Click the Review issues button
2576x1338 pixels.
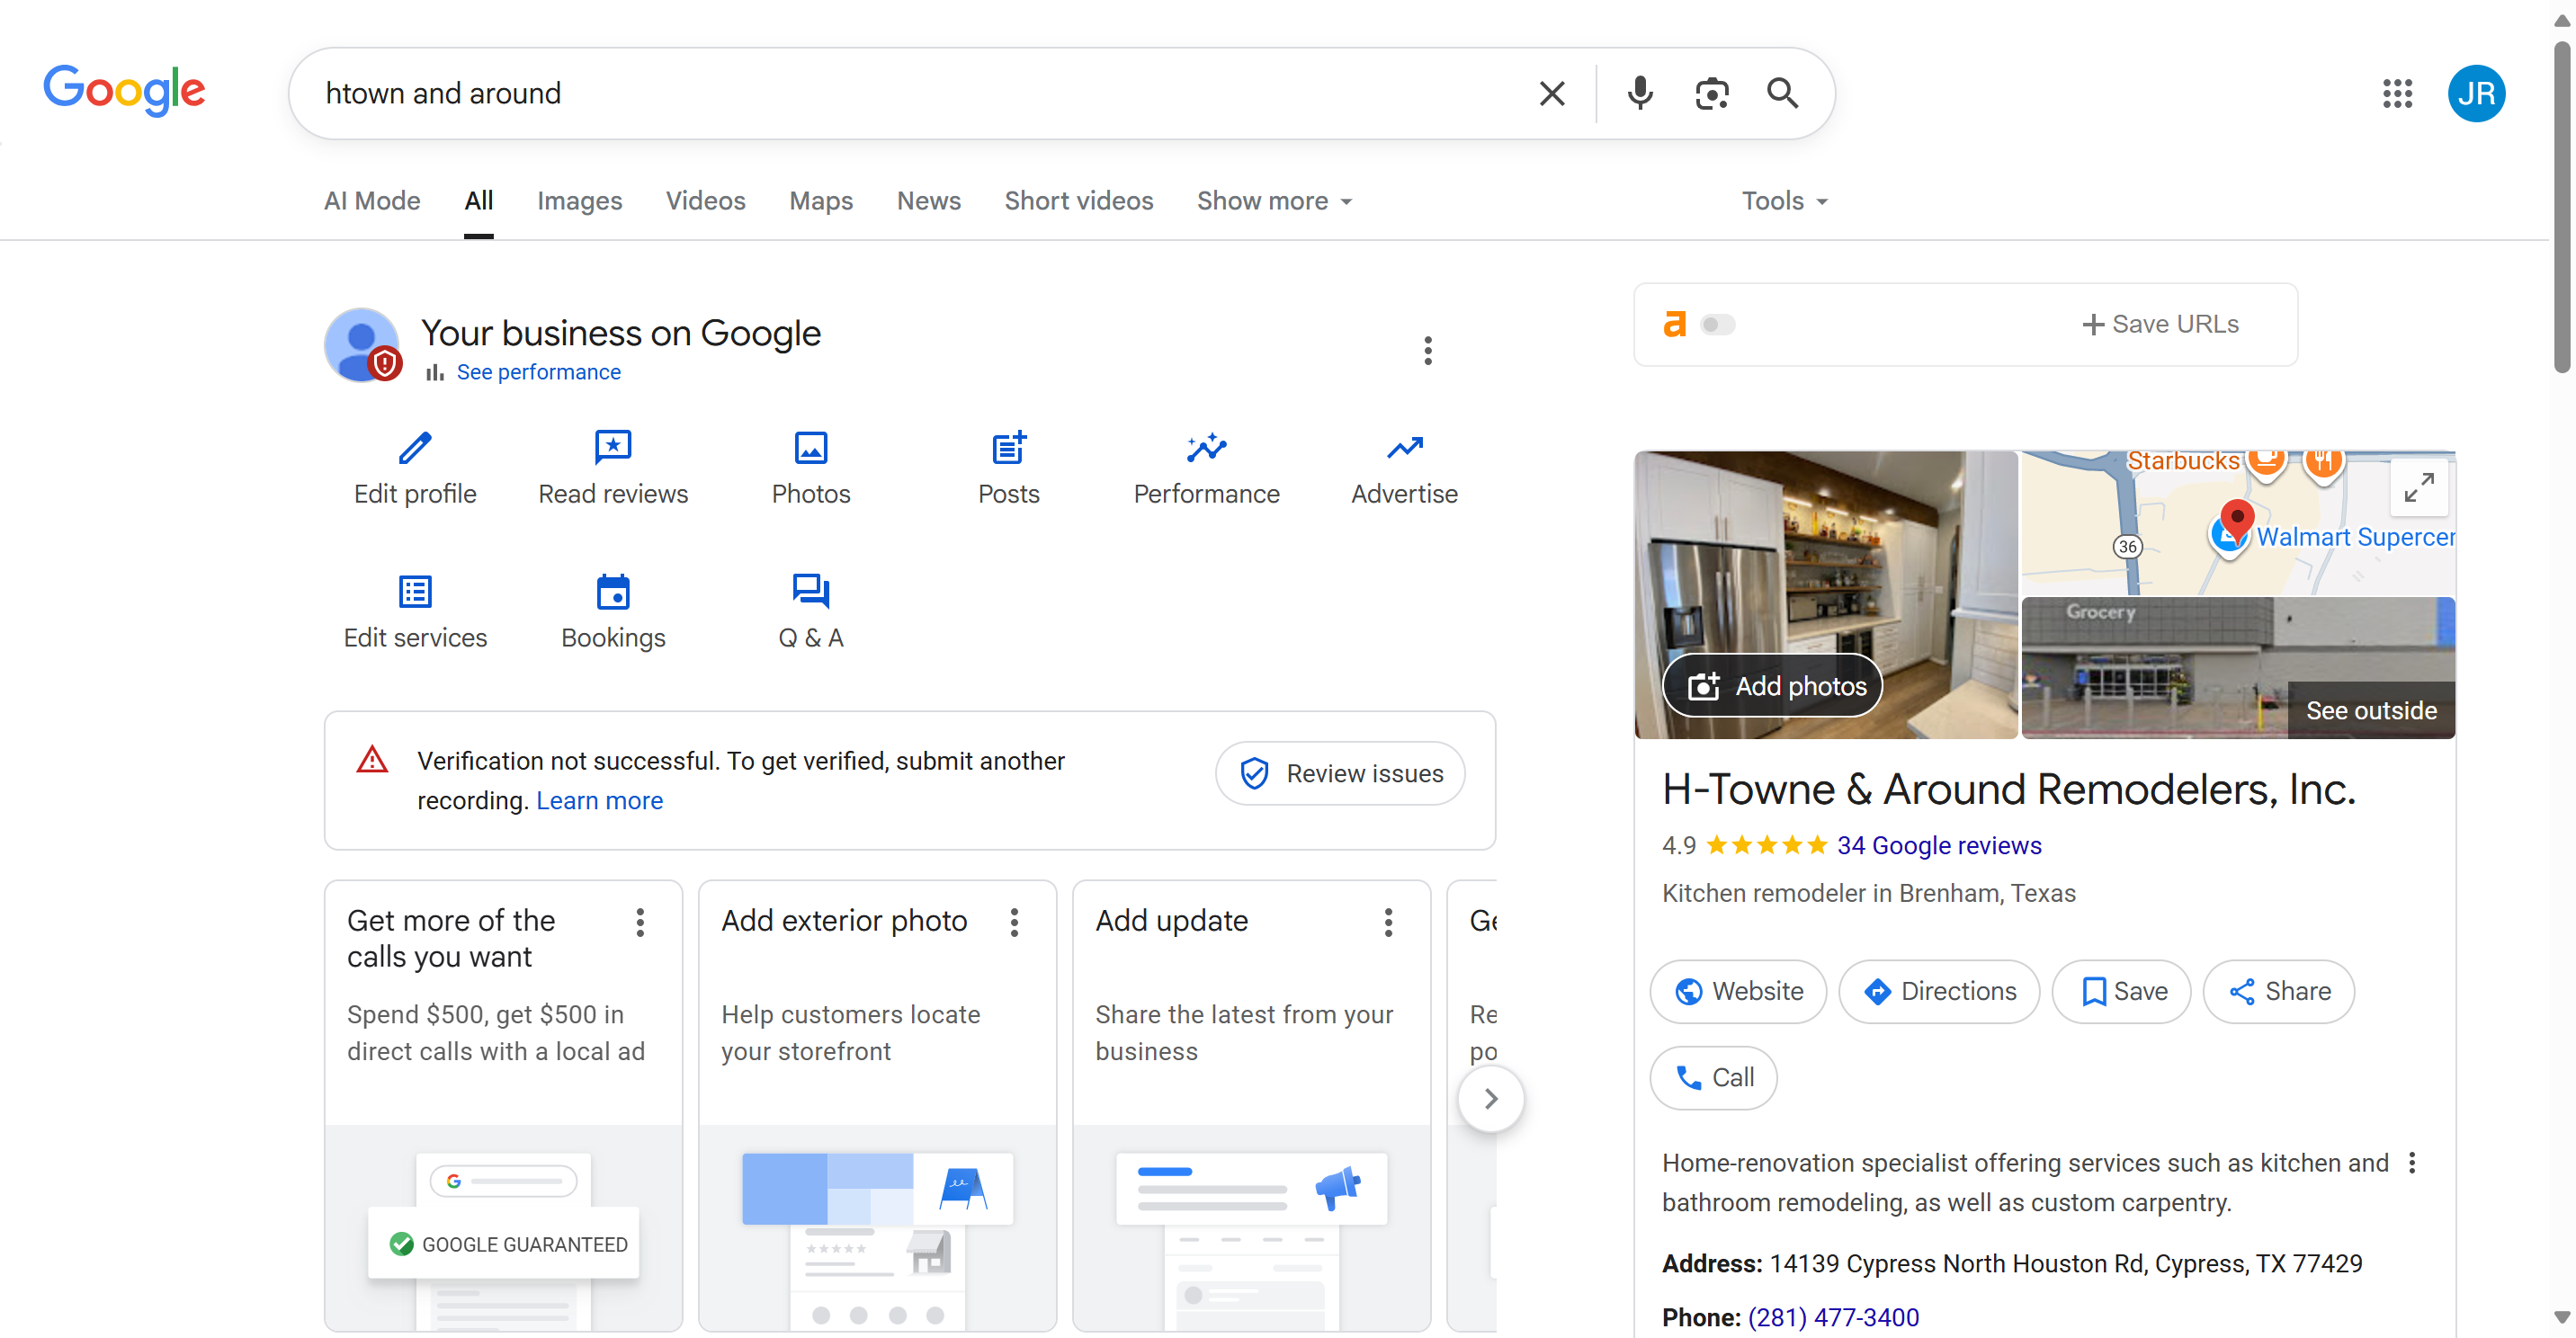click(x=1340, y=773)
